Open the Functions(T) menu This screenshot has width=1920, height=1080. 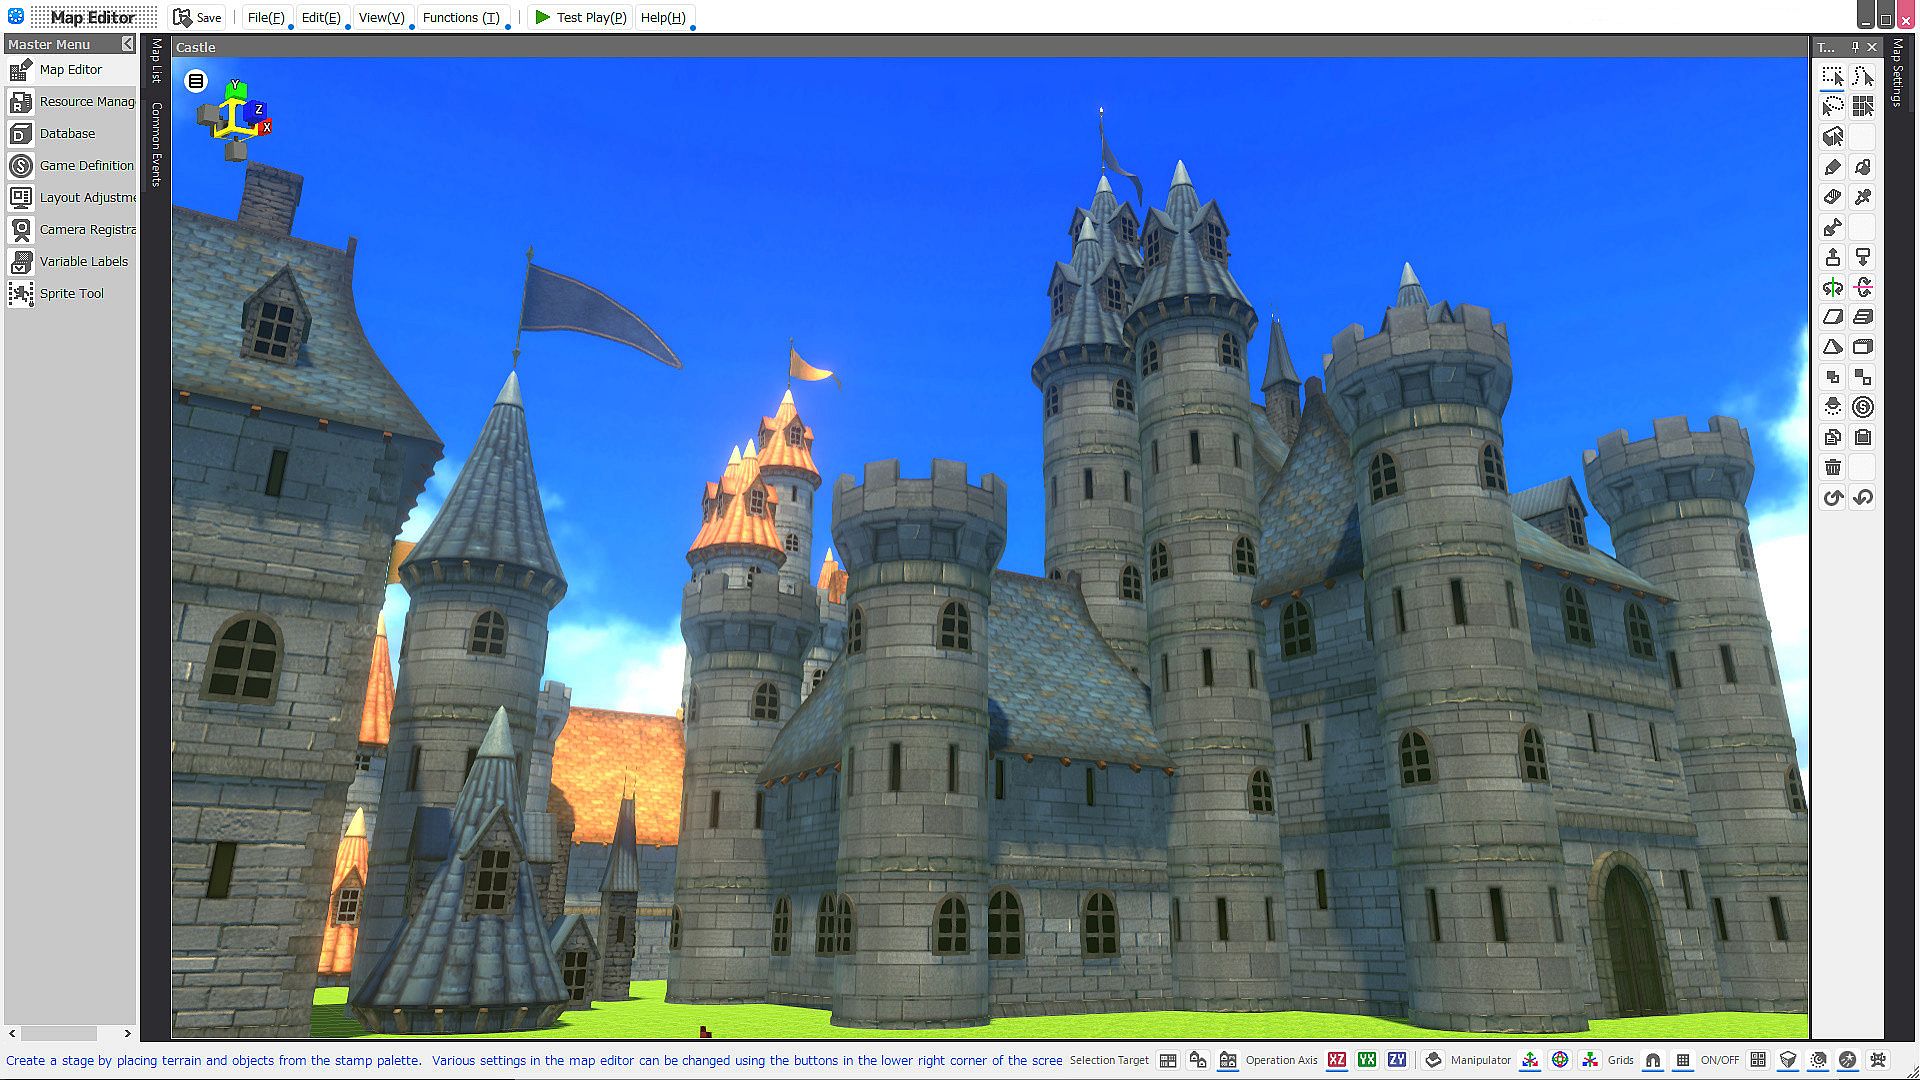461,17
